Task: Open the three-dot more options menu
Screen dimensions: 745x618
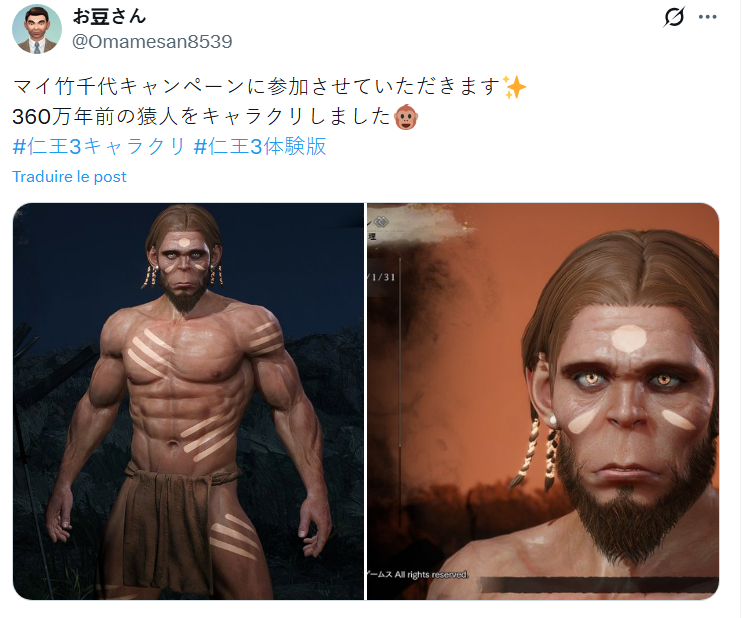Action: click(707, 17)
